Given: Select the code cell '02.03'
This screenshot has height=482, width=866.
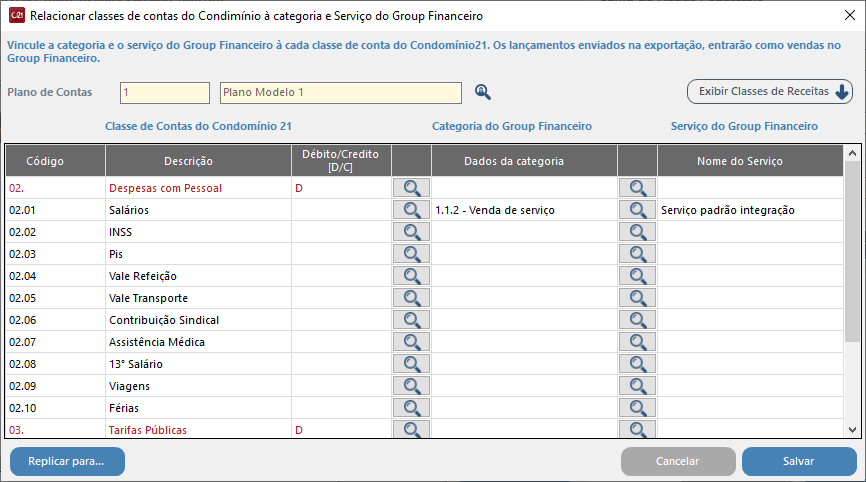Looking at the screenshot, I should pos(55,254).
